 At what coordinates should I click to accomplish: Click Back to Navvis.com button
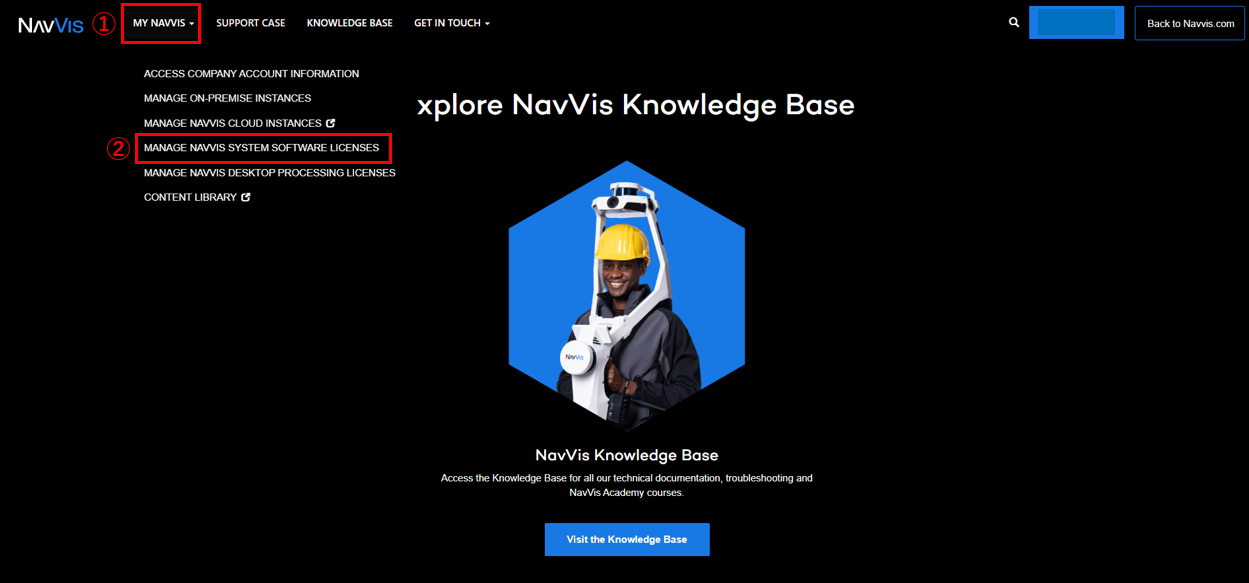coord(1190,23)
